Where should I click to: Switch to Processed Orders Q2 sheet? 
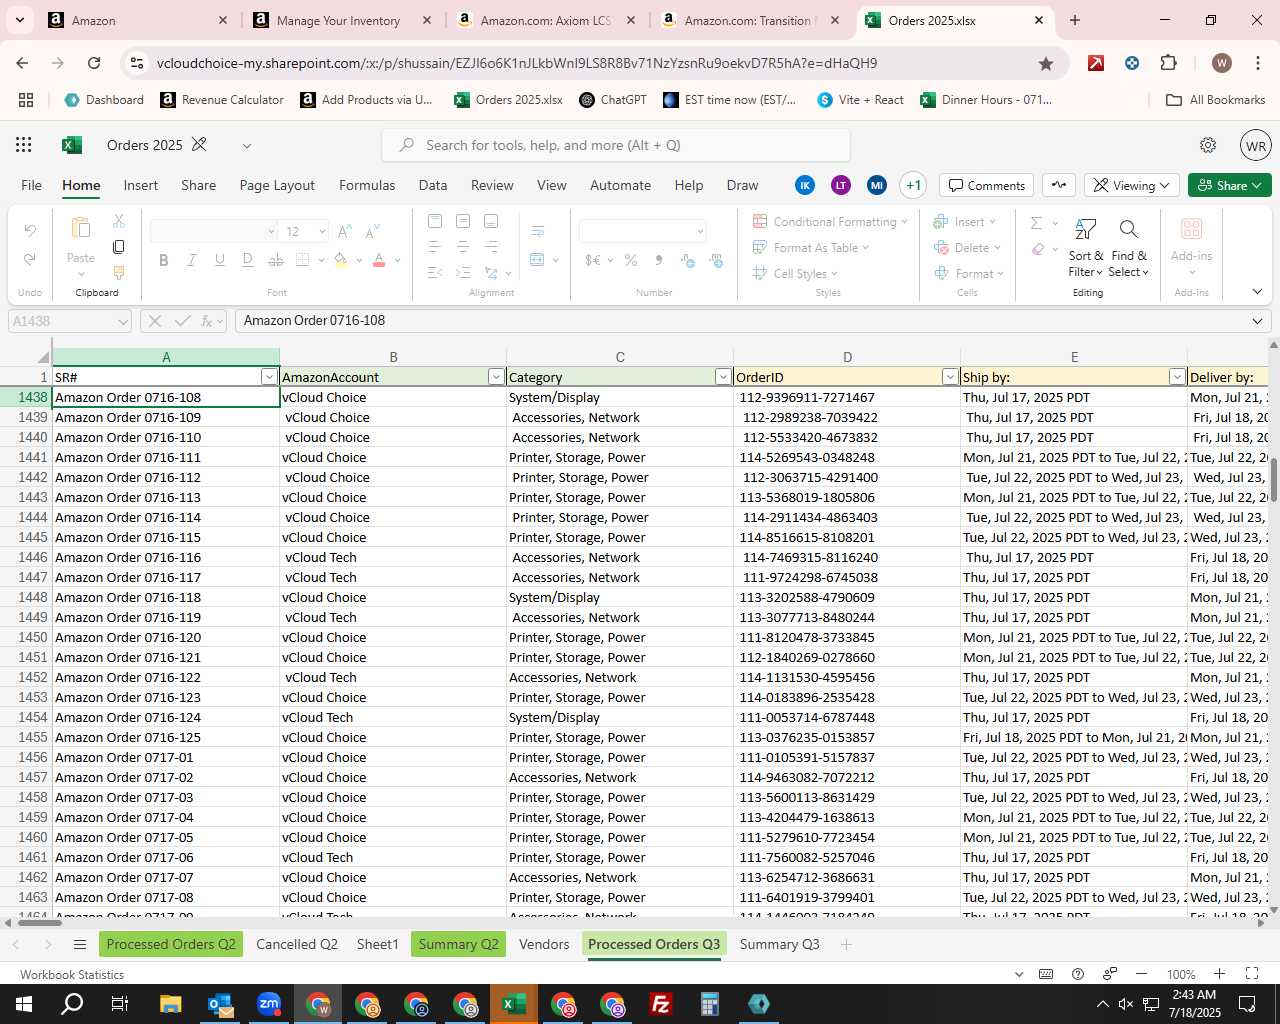(171, 944)
